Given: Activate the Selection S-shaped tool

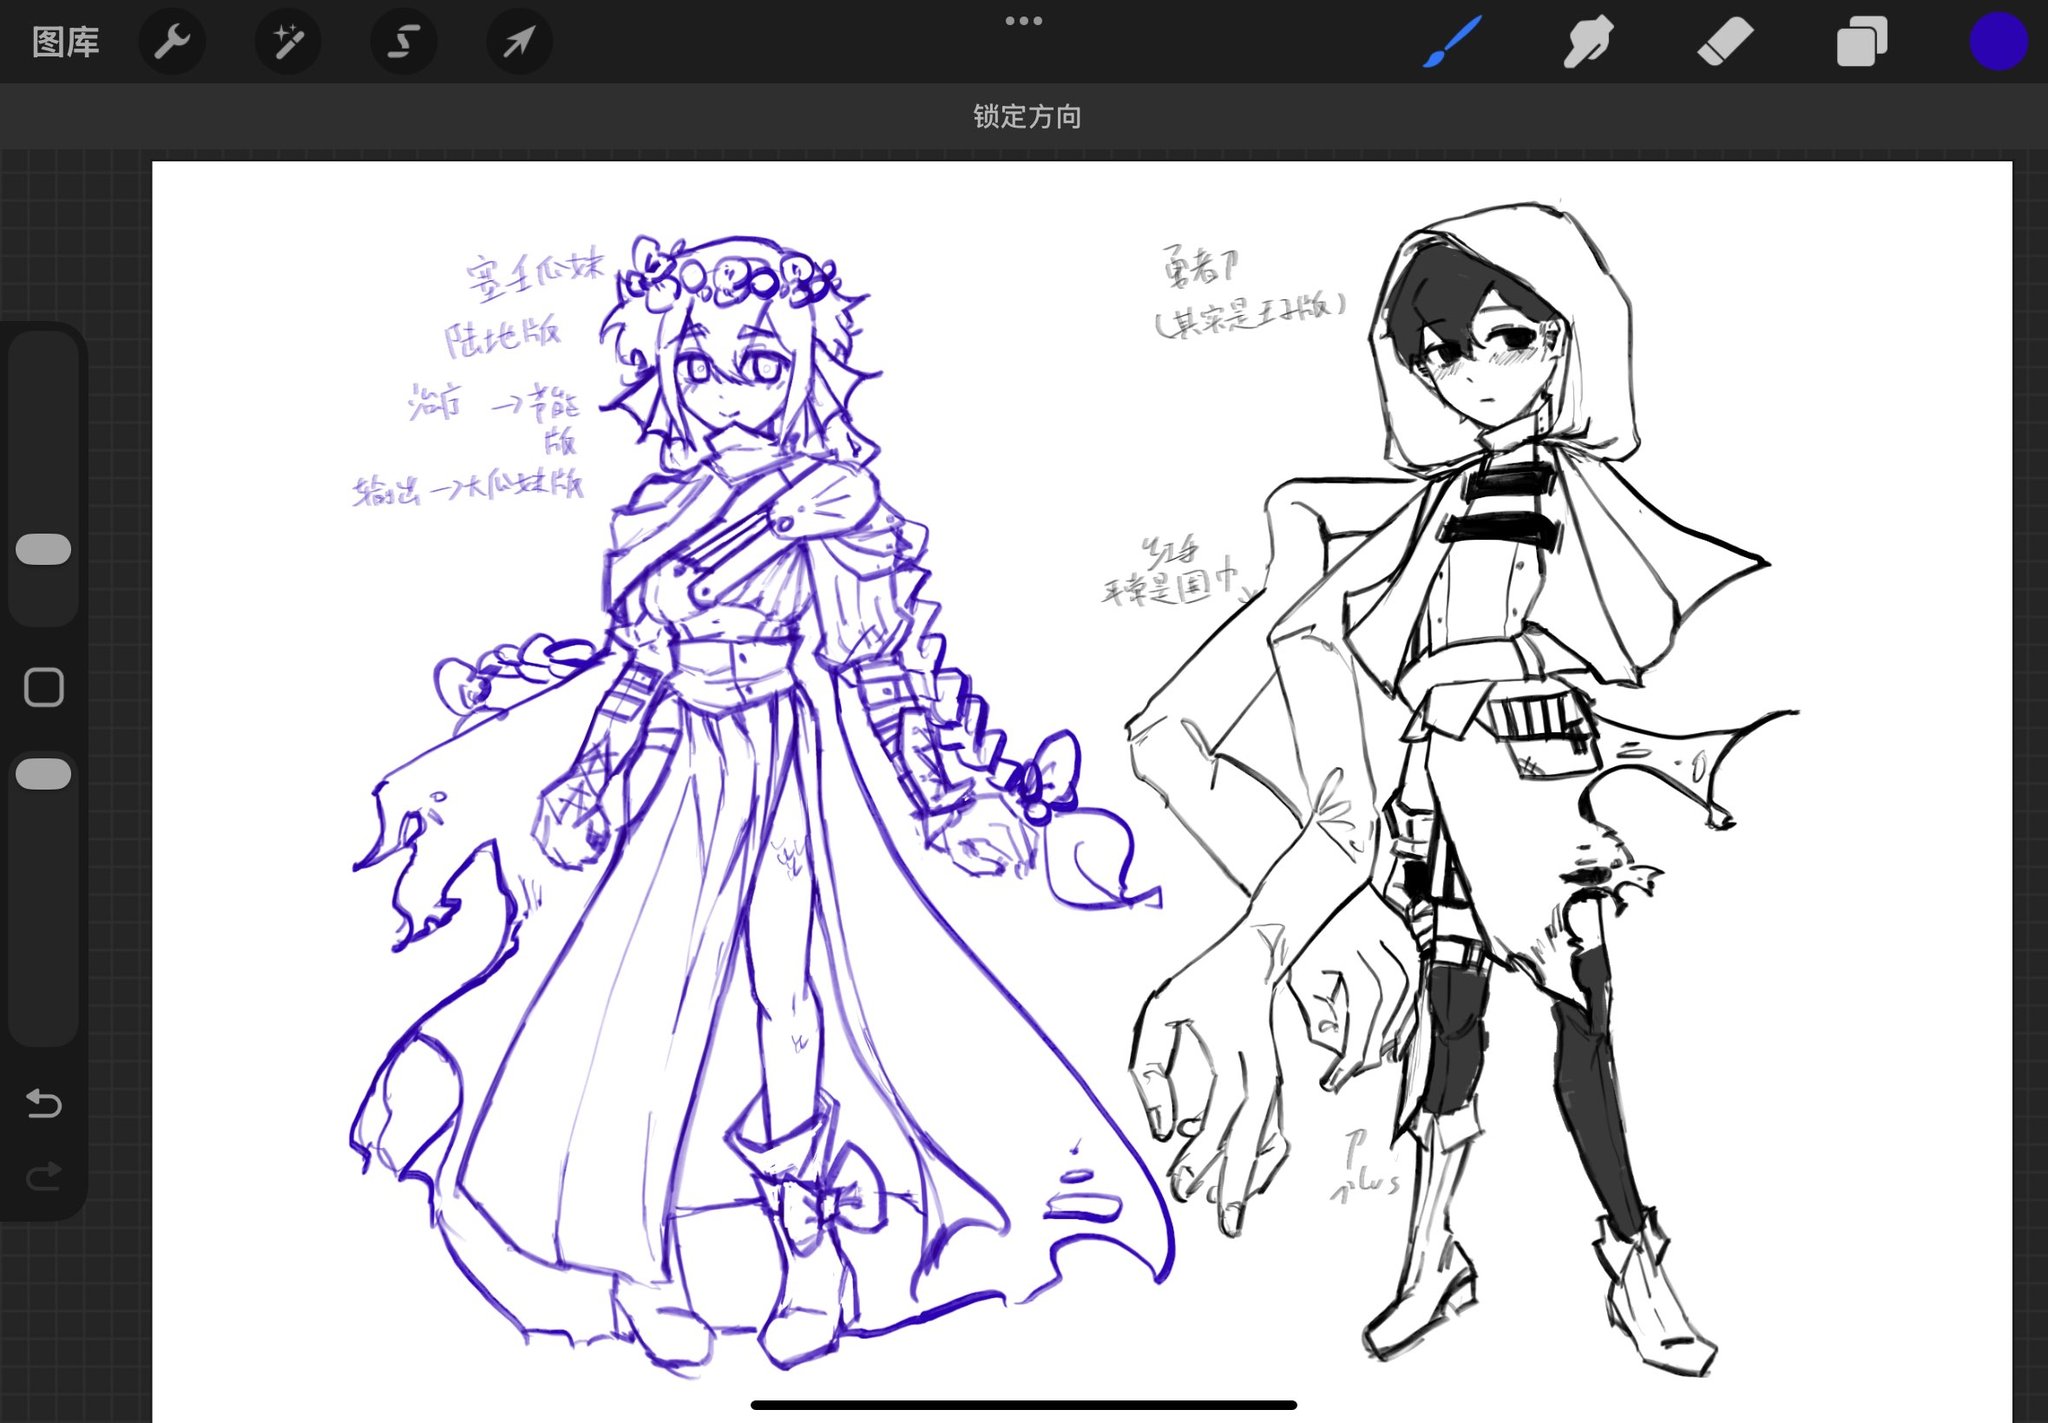Looking at the screenshot, I should pyautogui.click(x=403, y=42).
